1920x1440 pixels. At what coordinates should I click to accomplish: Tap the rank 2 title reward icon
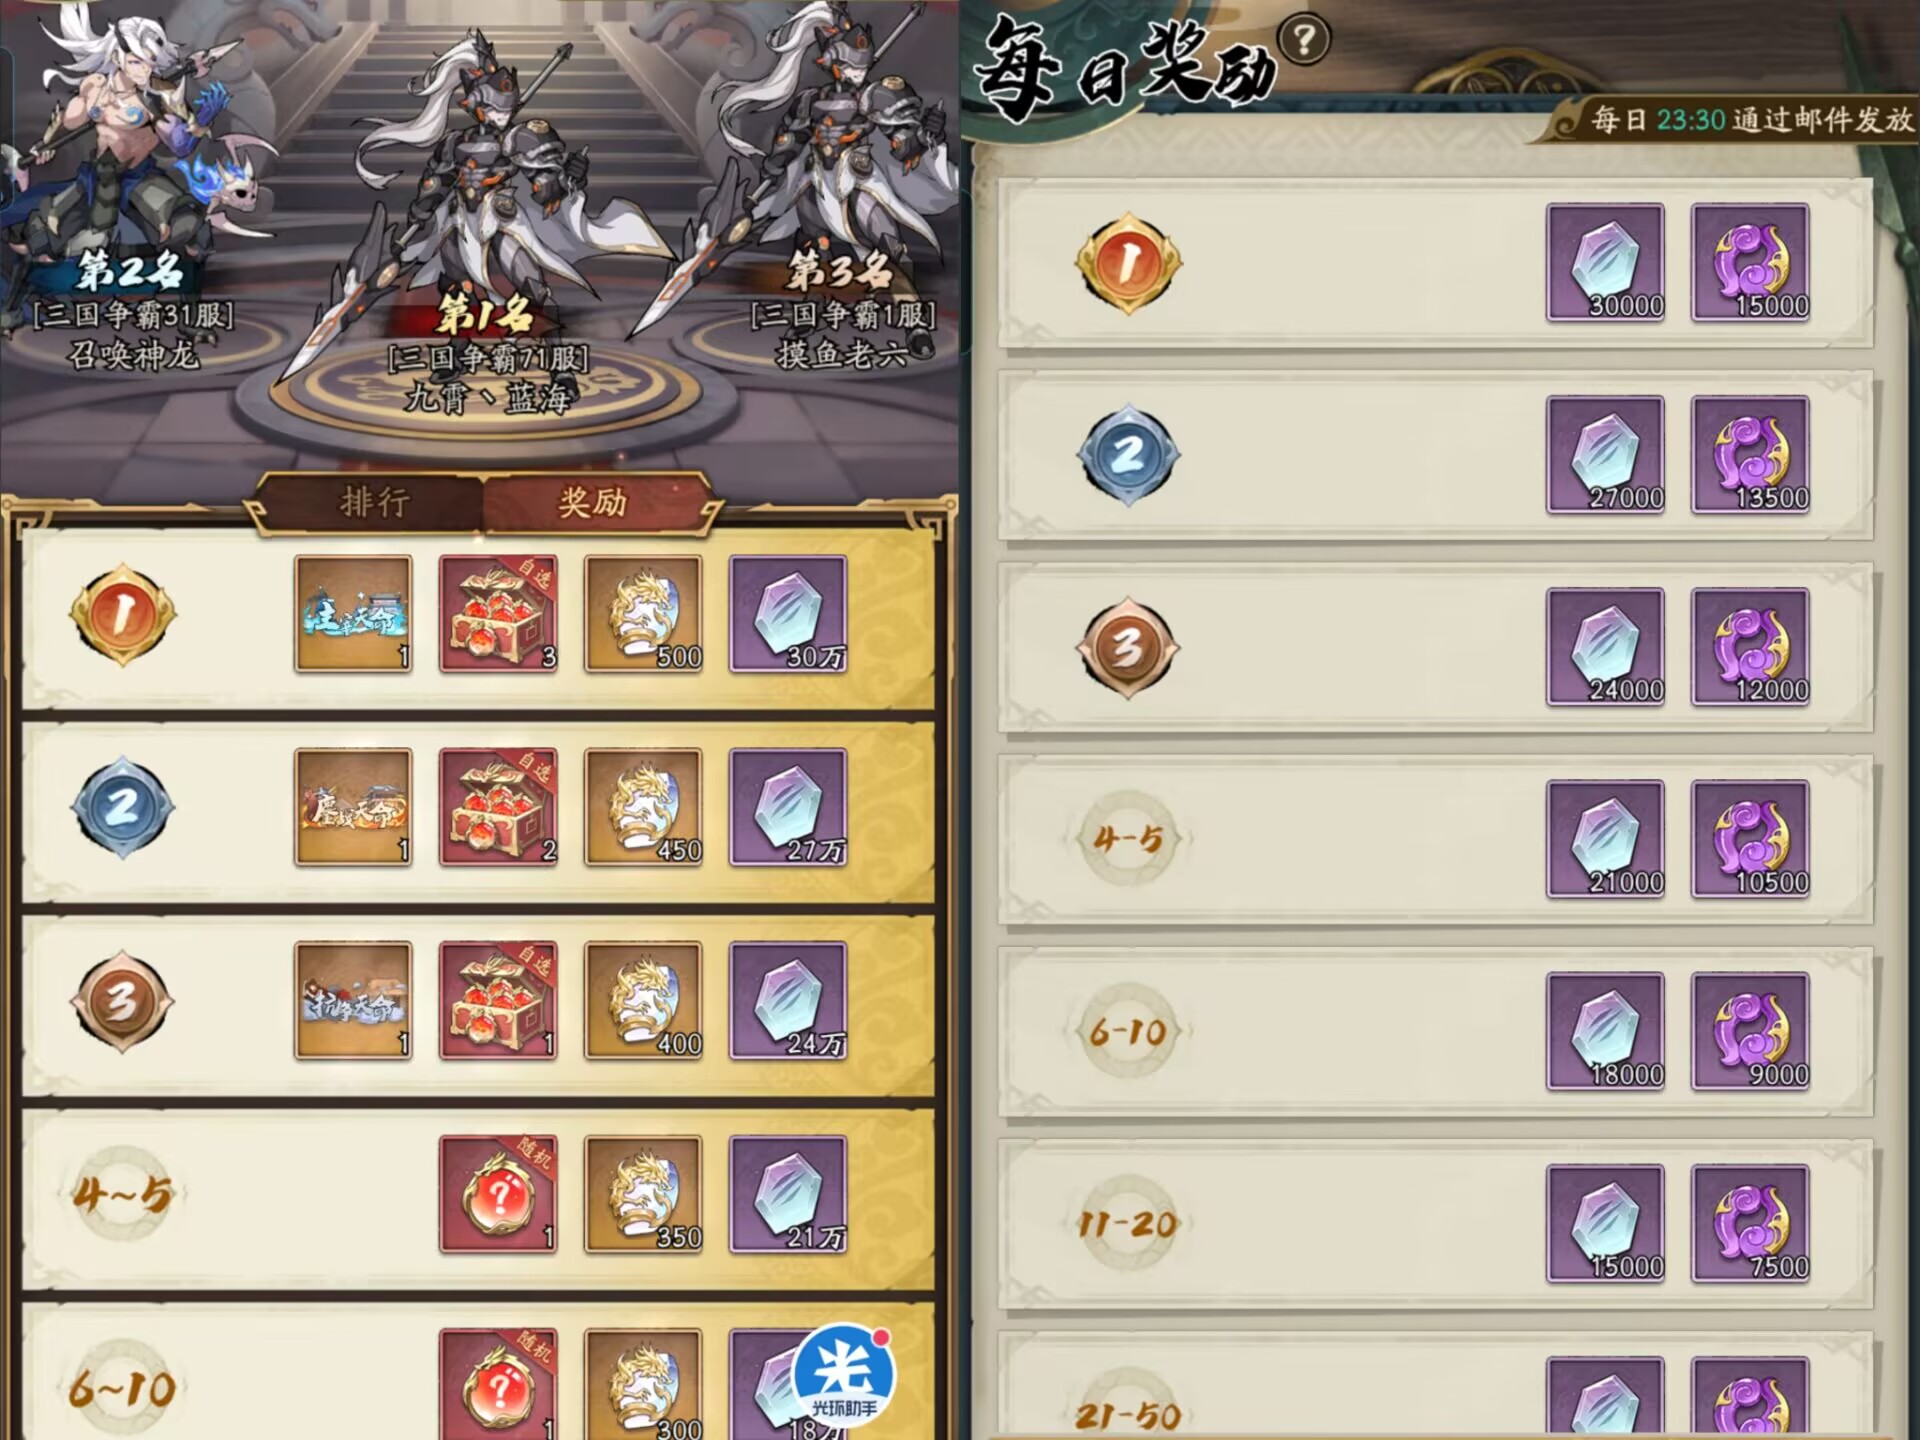pos(353,807)
